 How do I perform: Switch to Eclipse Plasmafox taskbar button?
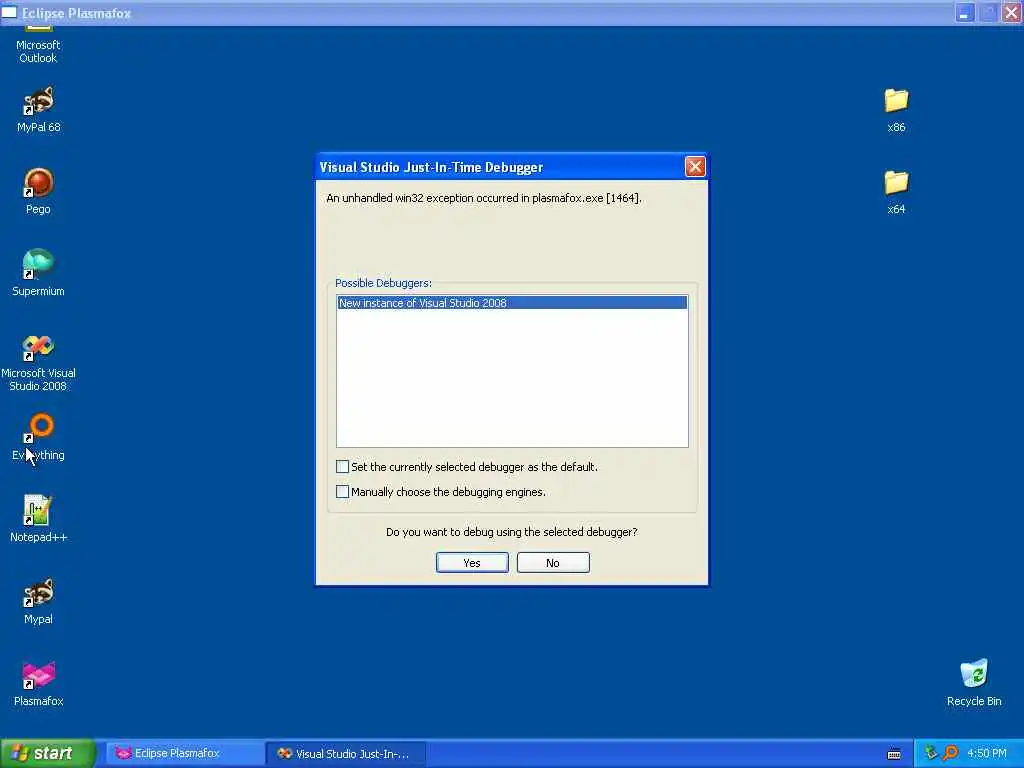pos(183,753)
